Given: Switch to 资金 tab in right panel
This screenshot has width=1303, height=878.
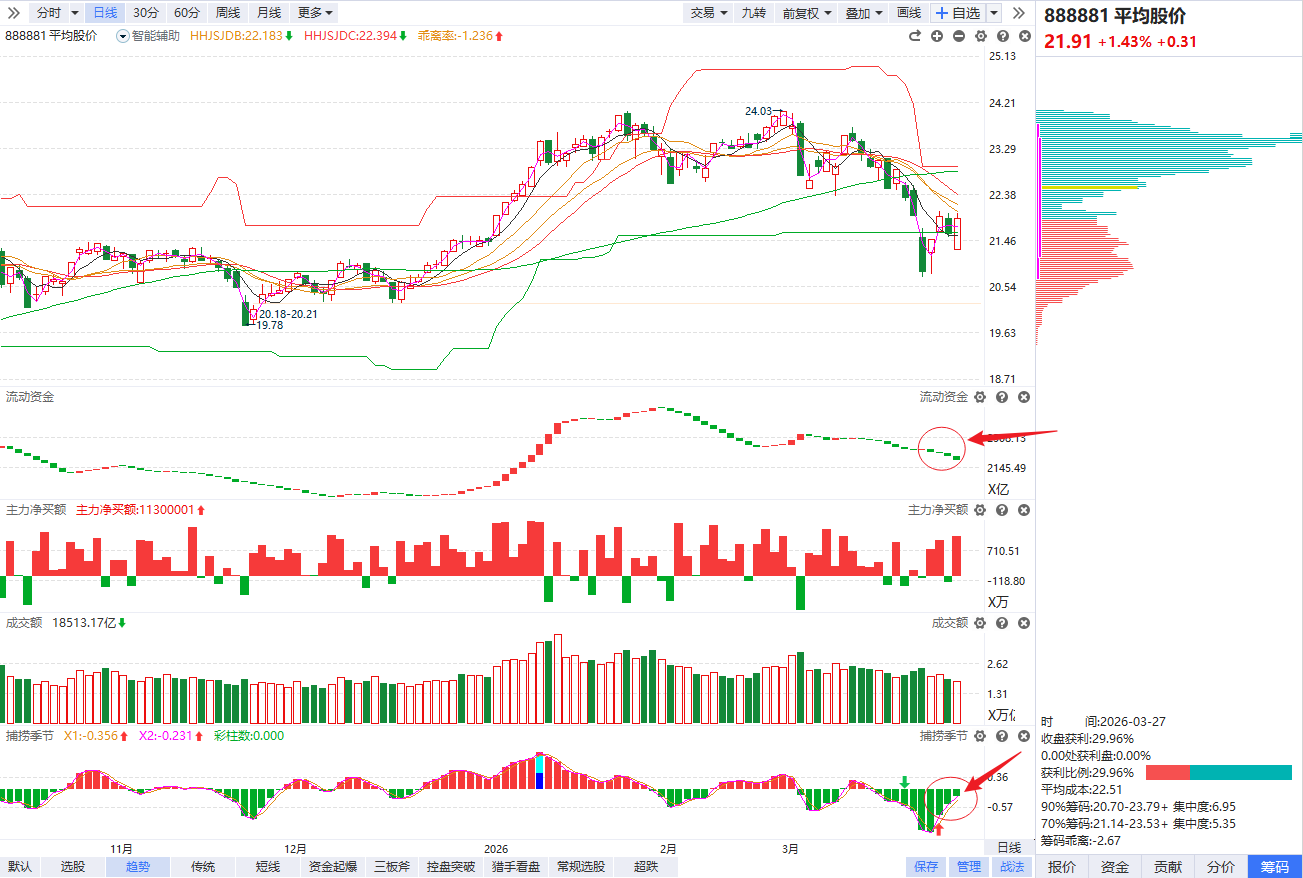Looking at the screenshot, I should tap(1115, 867).
